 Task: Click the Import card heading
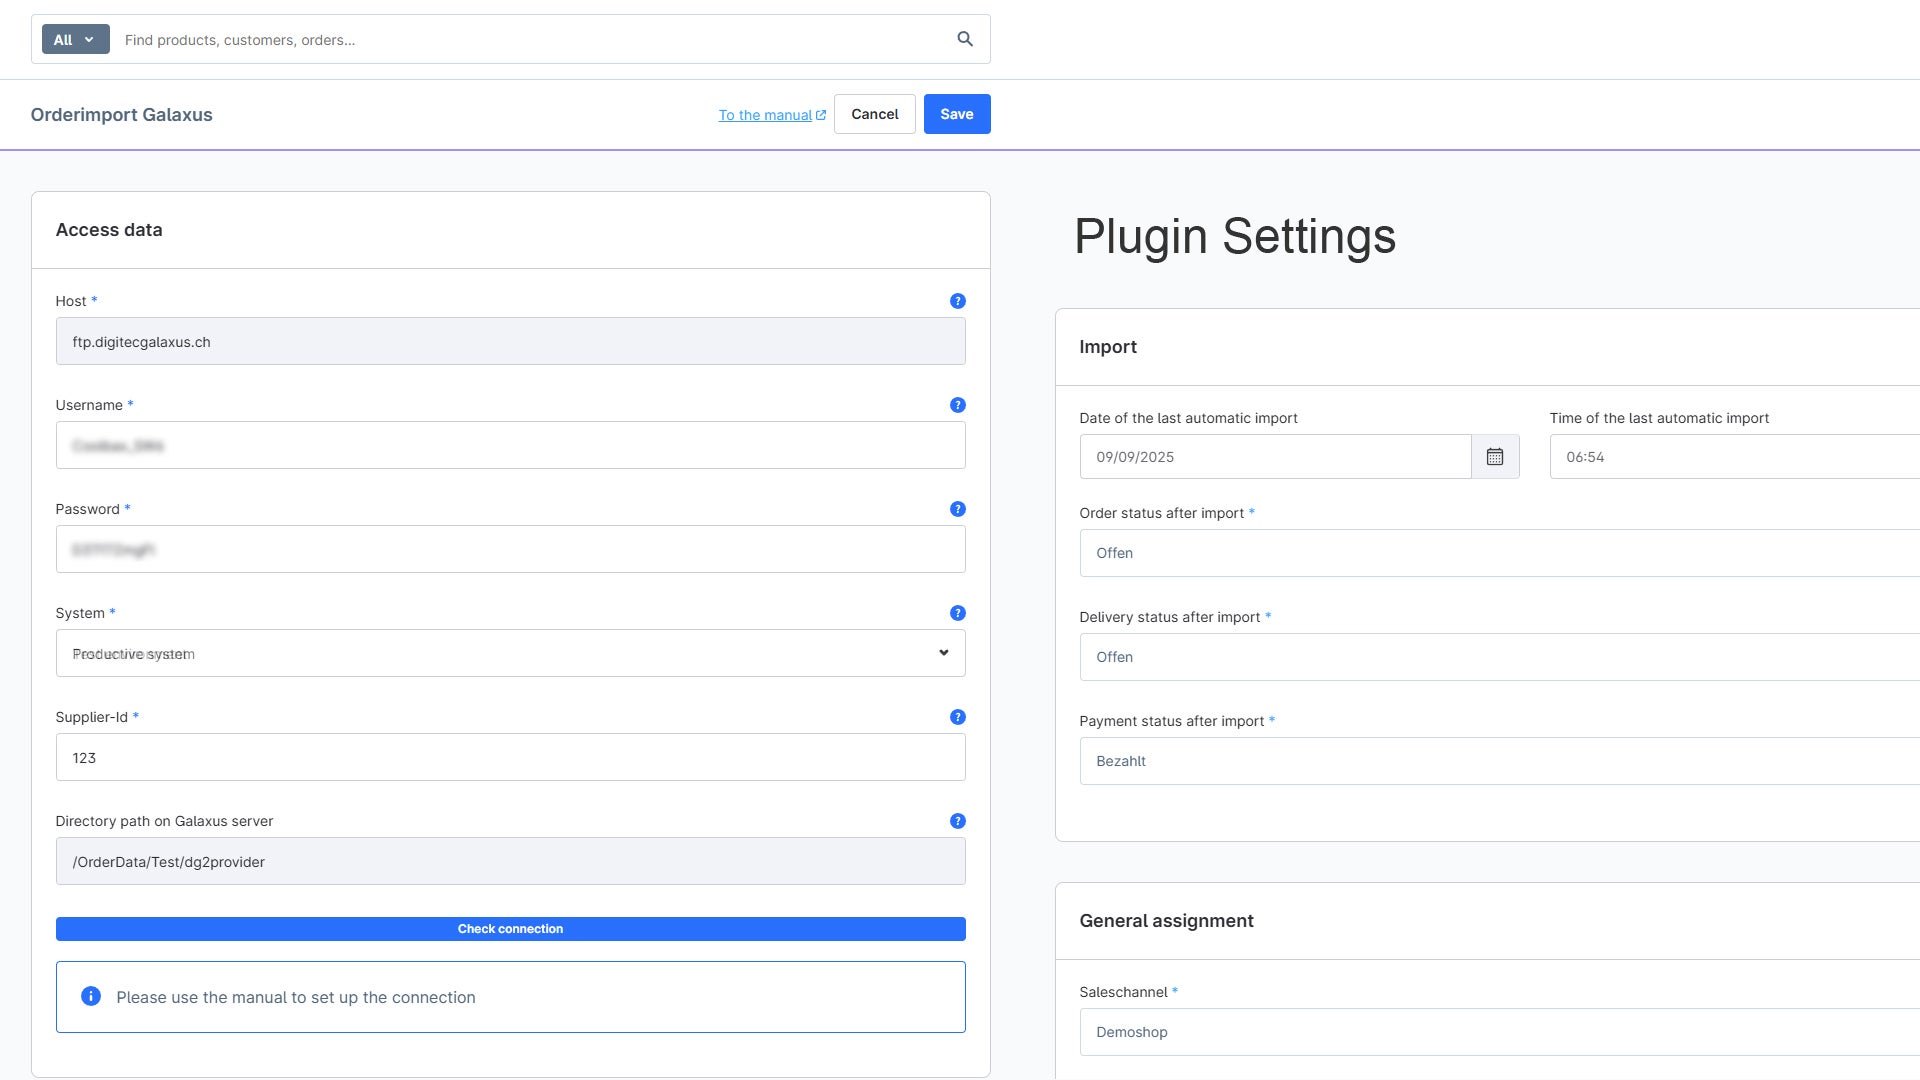[x=1108, y=347]
